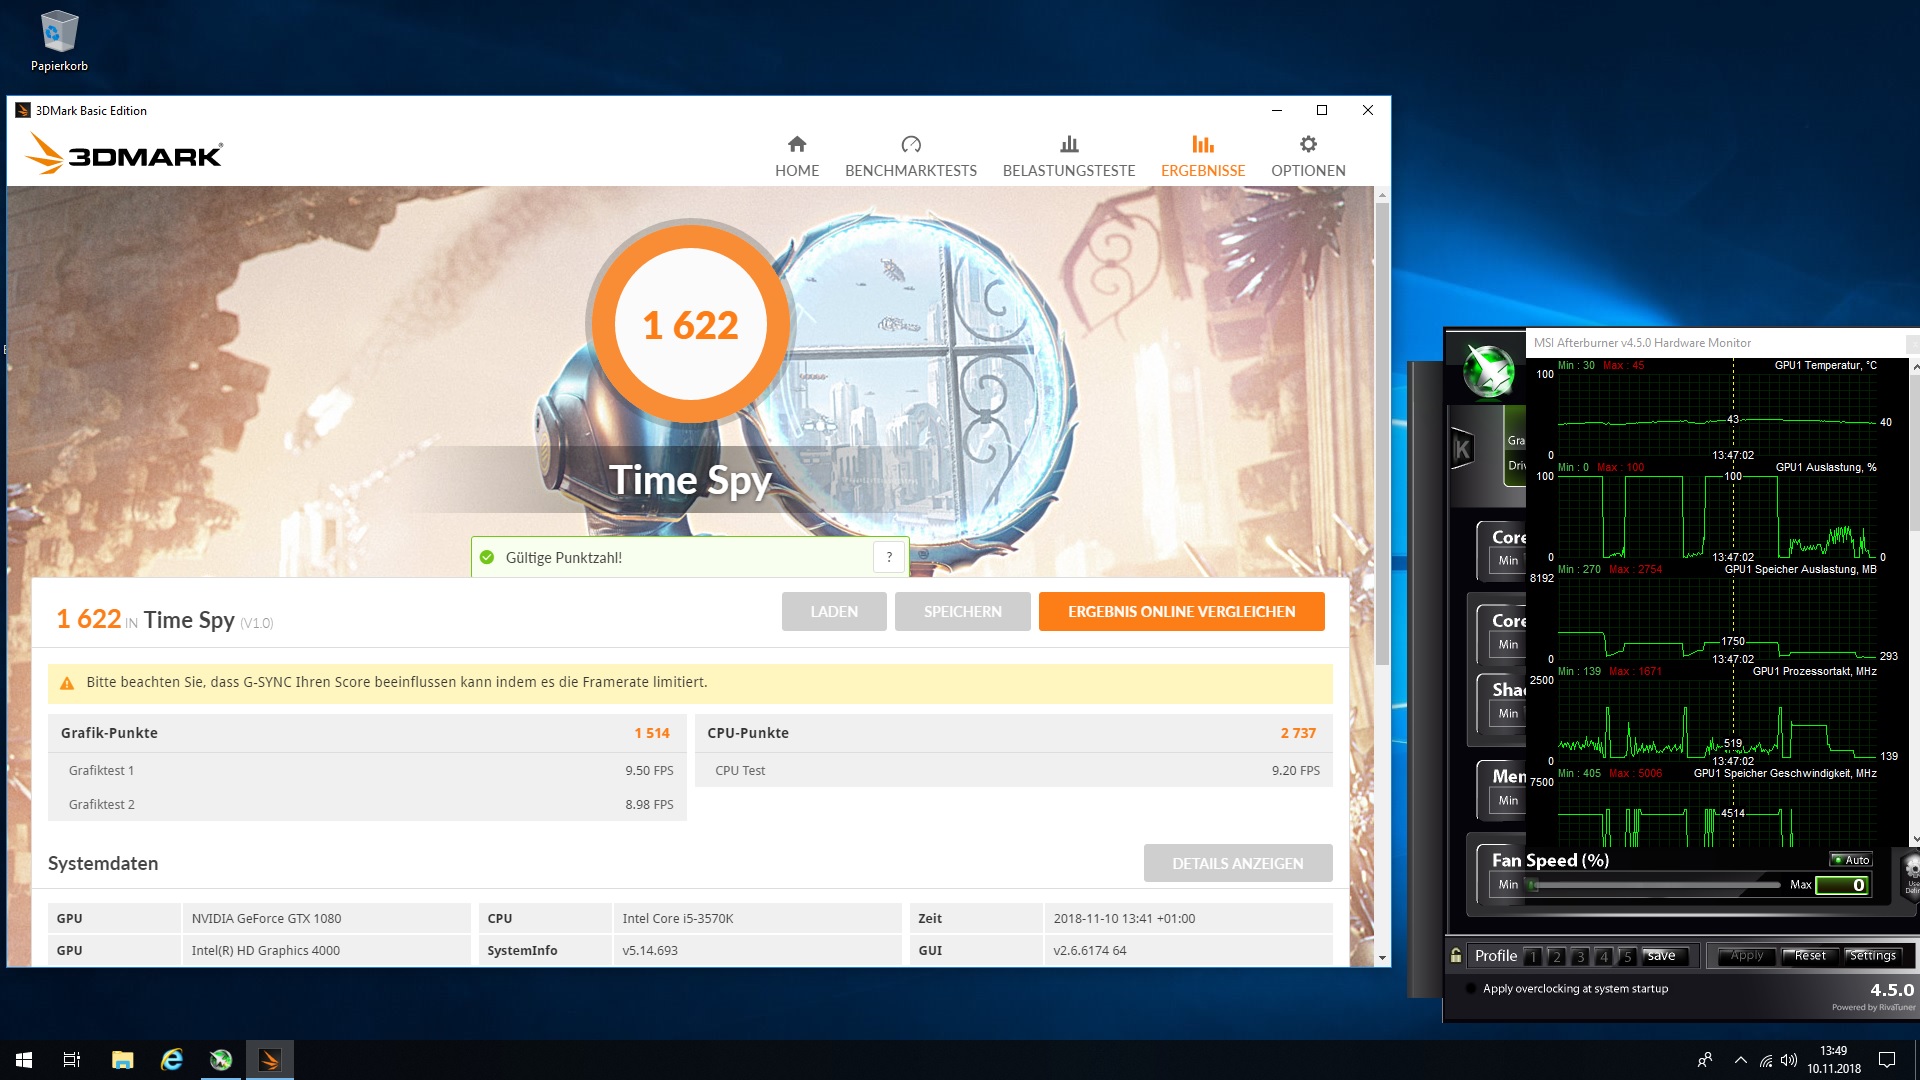Go to the HOME tab icon
Viewport: 1920px width, 1080px height.
tap(797, 144)
